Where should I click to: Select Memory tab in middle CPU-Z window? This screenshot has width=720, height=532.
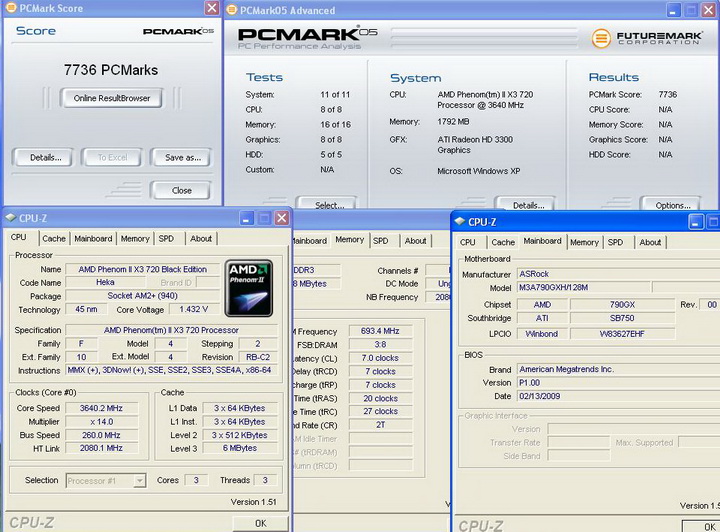349,240
